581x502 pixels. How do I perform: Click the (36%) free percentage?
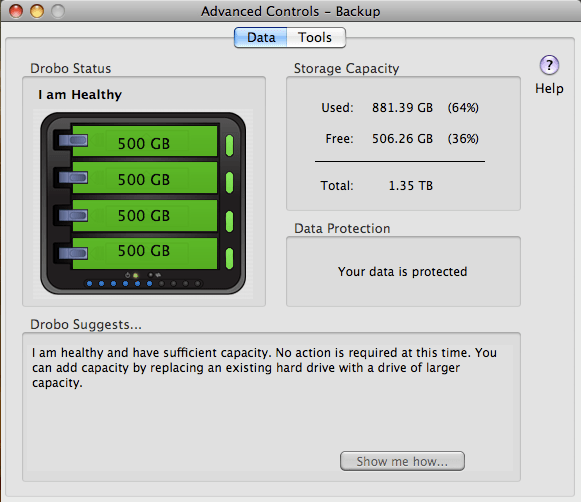(x=463, y=139)
